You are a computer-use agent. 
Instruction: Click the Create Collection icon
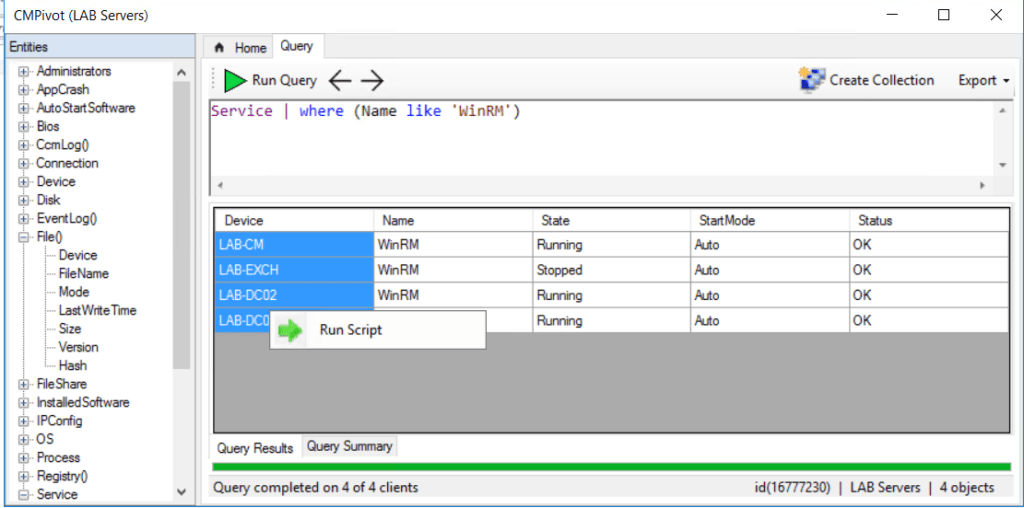[x=812, y=80]
